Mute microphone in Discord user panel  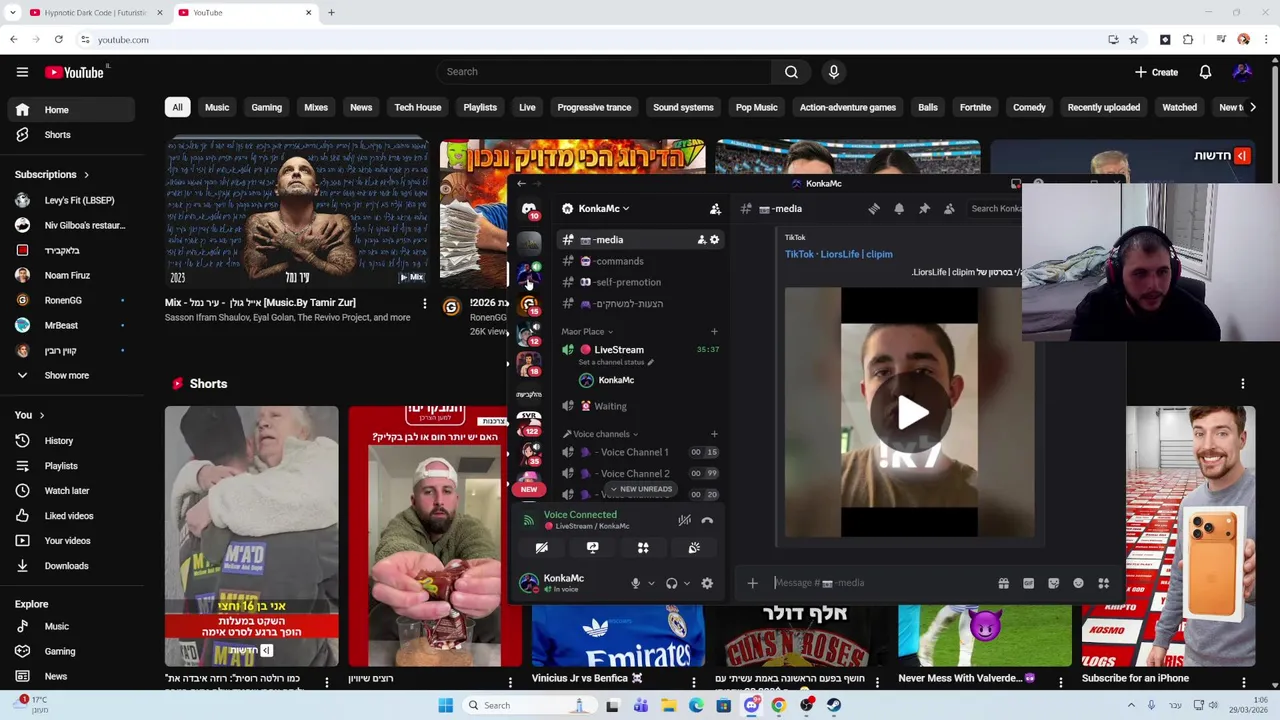pyautogui.click(x=635, y=583)
